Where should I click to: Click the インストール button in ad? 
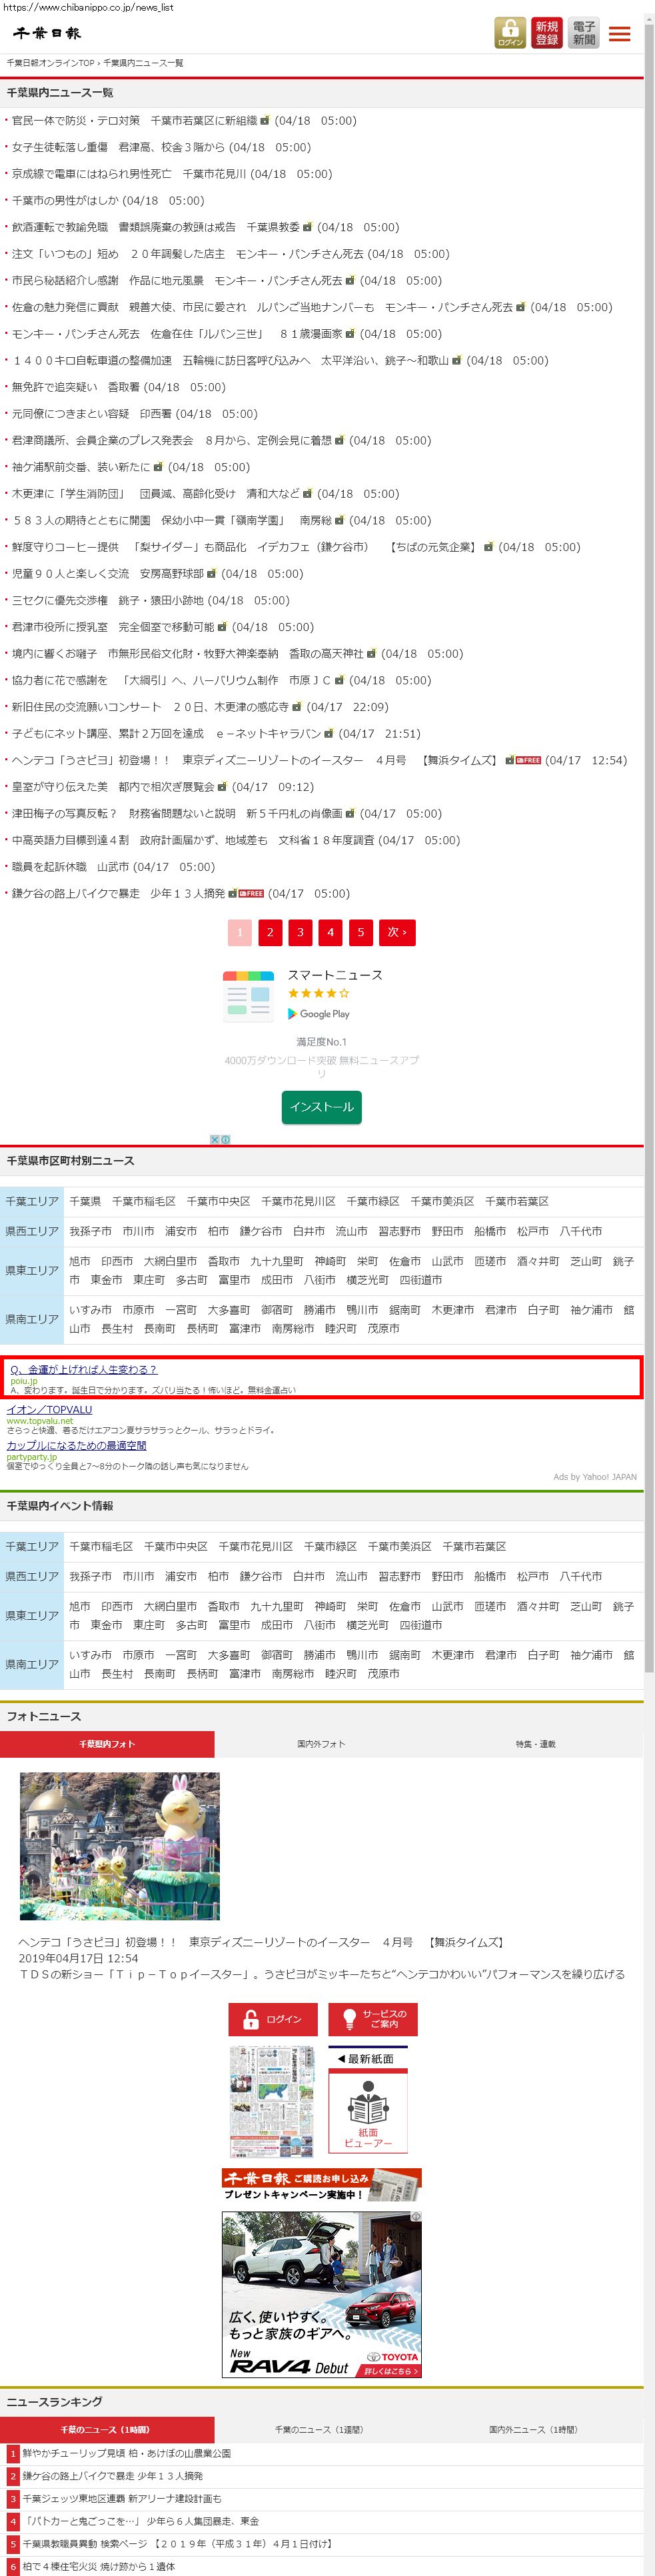[321, 1107]
